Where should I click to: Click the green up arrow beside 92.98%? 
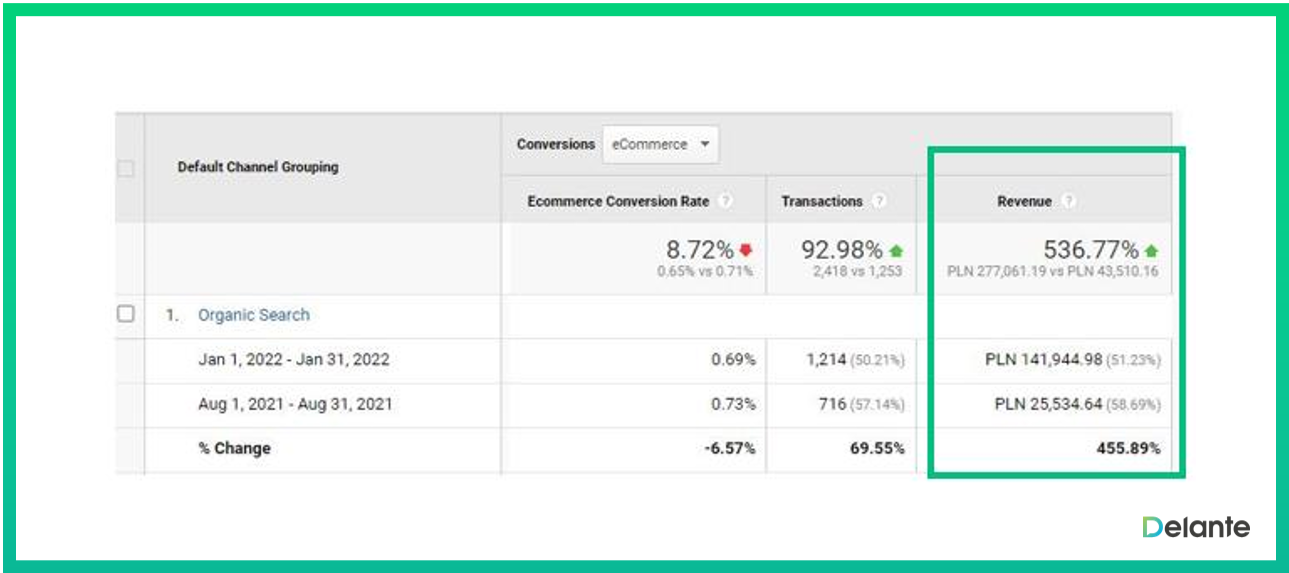tap(896, 251)
